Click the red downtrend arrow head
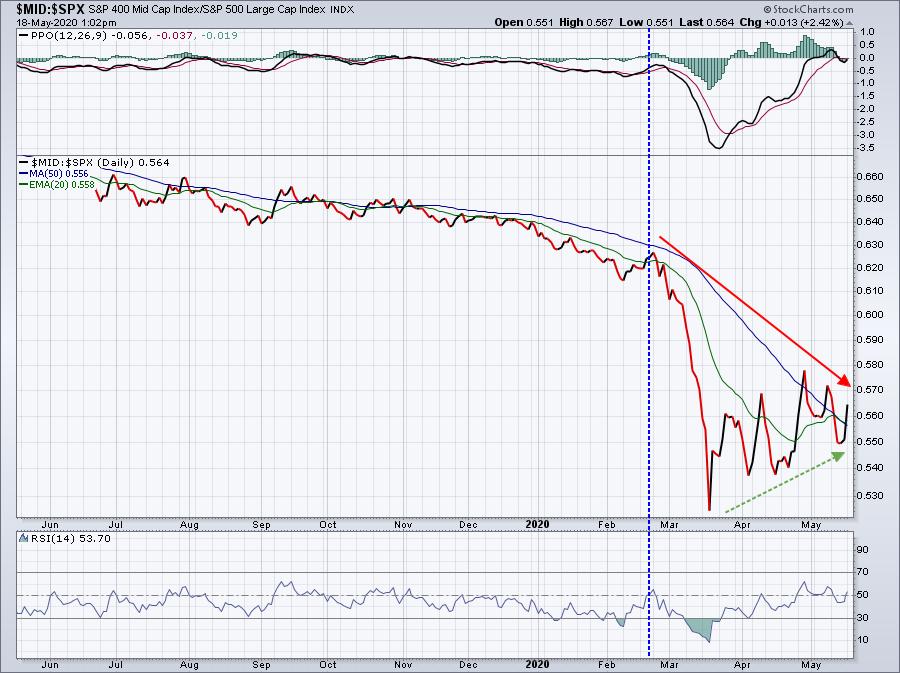Viewport: 900px width, 673px height. (847, 383)
